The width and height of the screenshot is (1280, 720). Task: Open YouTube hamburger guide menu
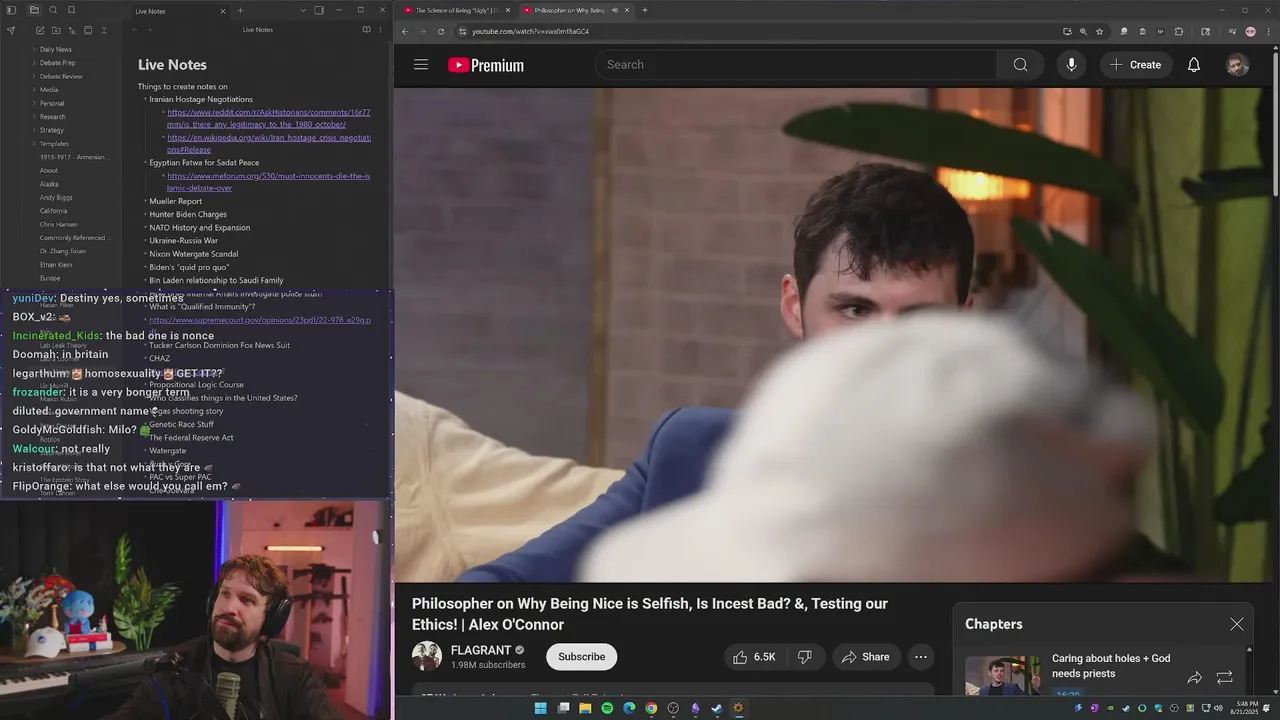click(x=421, y=65)
